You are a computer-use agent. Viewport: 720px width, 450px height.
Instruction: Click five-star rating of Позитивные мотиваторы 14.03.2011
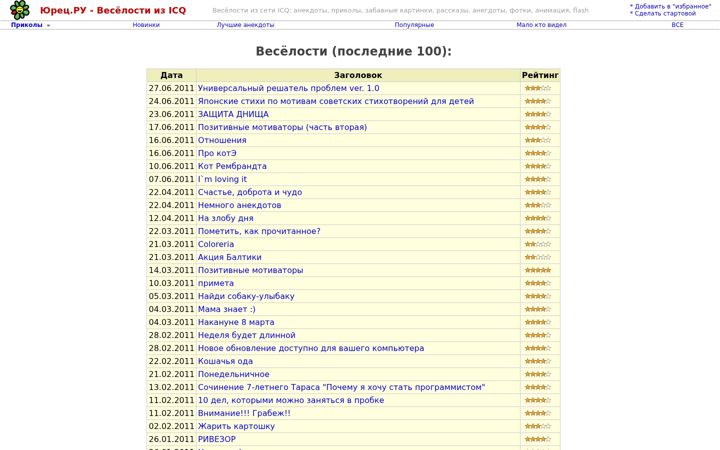coord(538,270)
